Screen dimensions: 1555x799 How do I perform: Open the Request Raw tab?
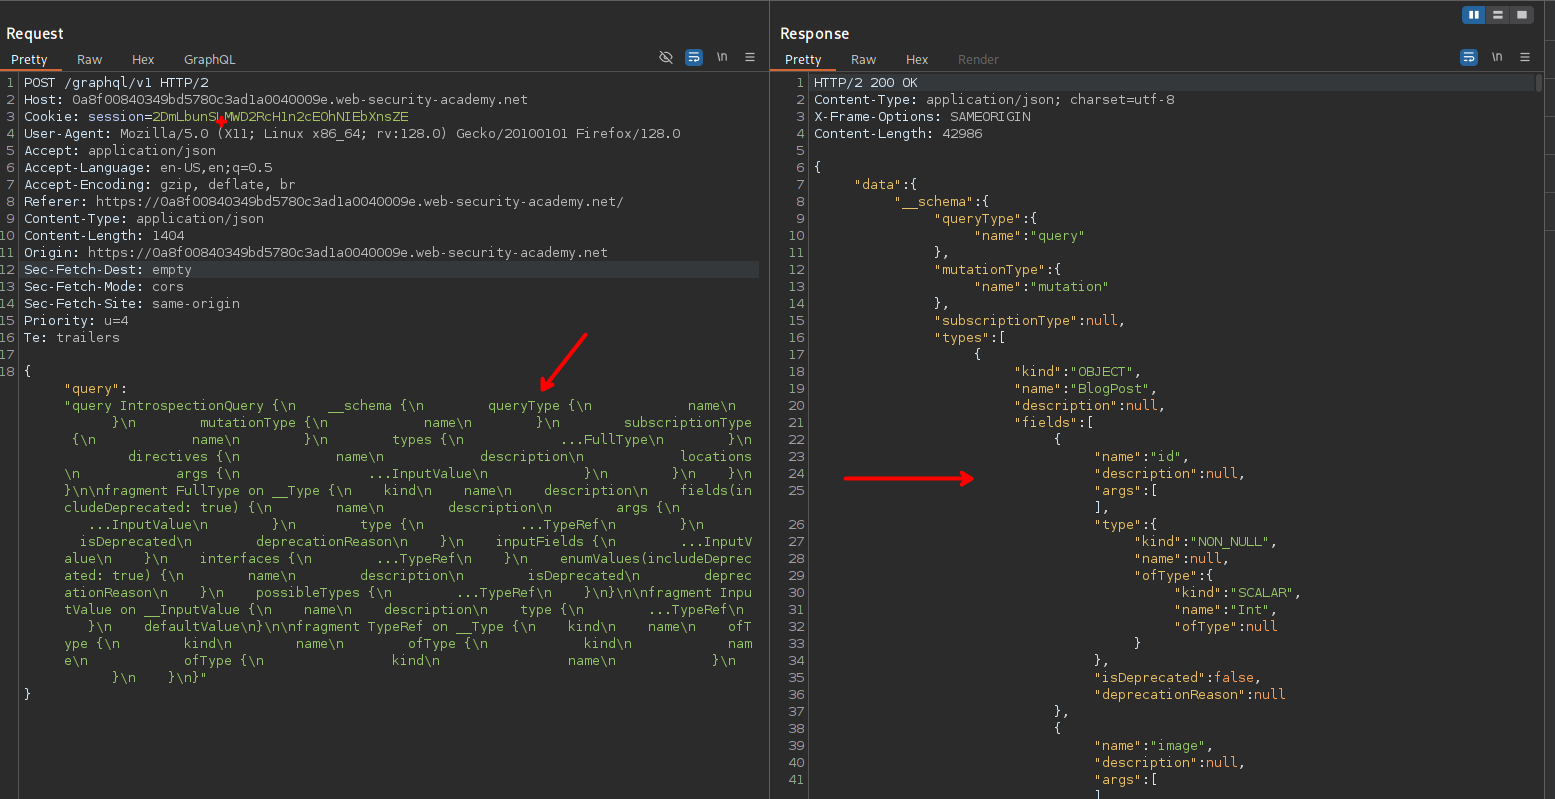click(x=90, y=60)
